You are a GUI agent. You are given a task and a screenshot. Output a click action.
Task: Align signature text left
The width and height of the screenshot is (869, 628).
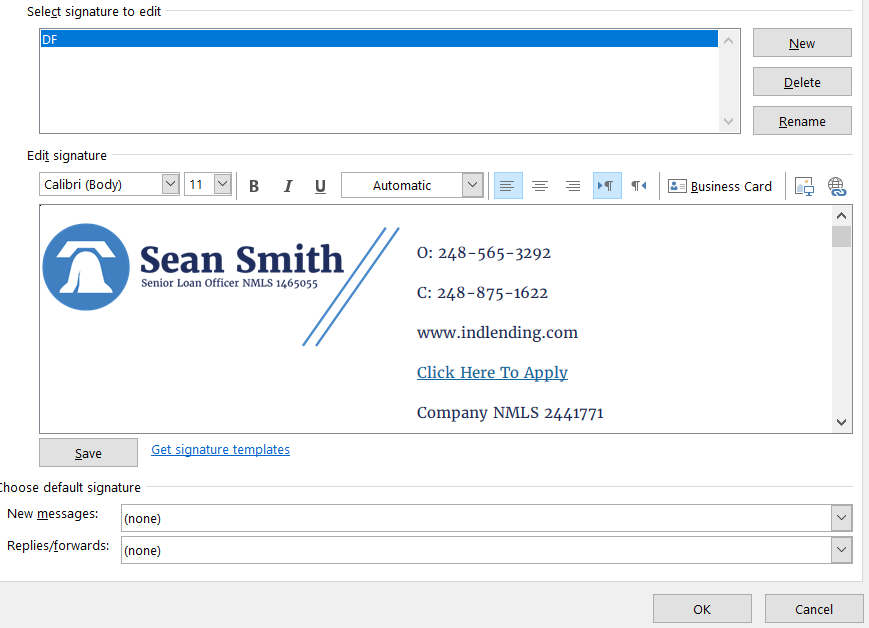pyautogui.click(x=508, y=186)
